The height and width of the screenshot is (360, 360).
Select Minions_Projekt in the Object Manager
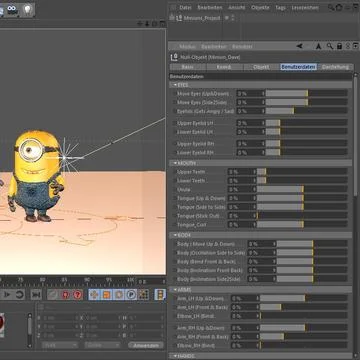(202, 18)
